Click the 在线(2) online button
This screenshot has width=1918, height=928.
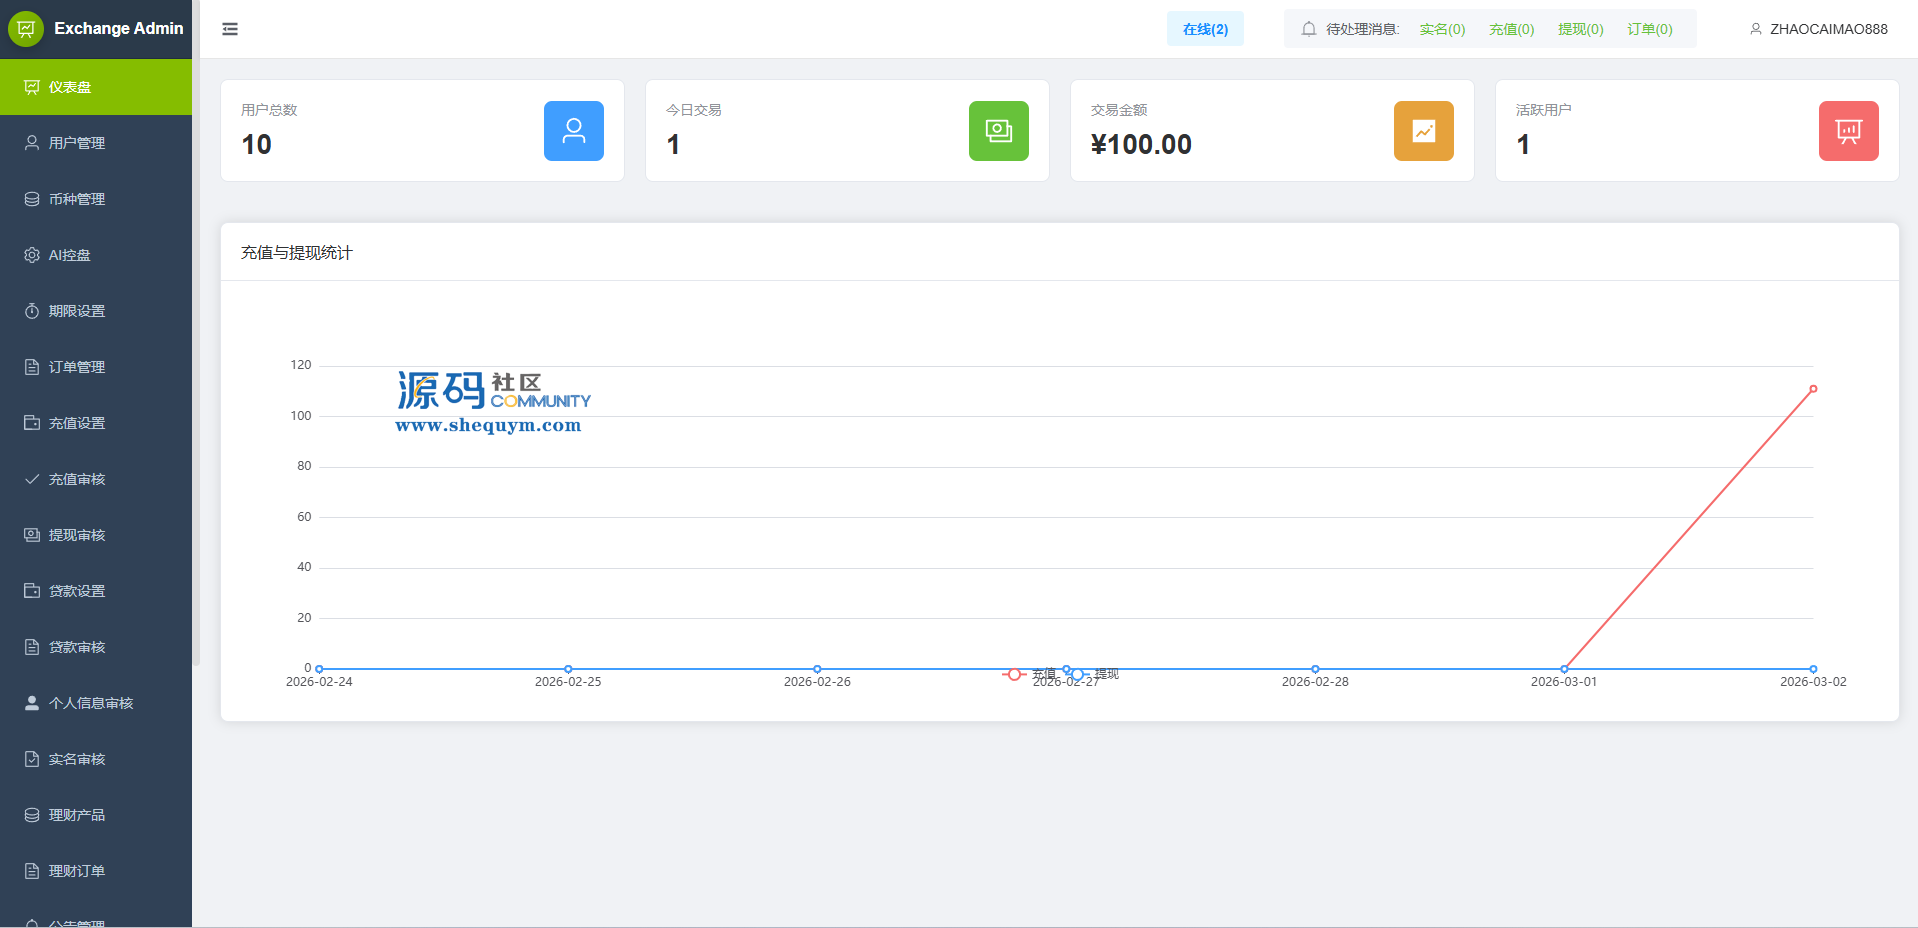point(1205,29)
